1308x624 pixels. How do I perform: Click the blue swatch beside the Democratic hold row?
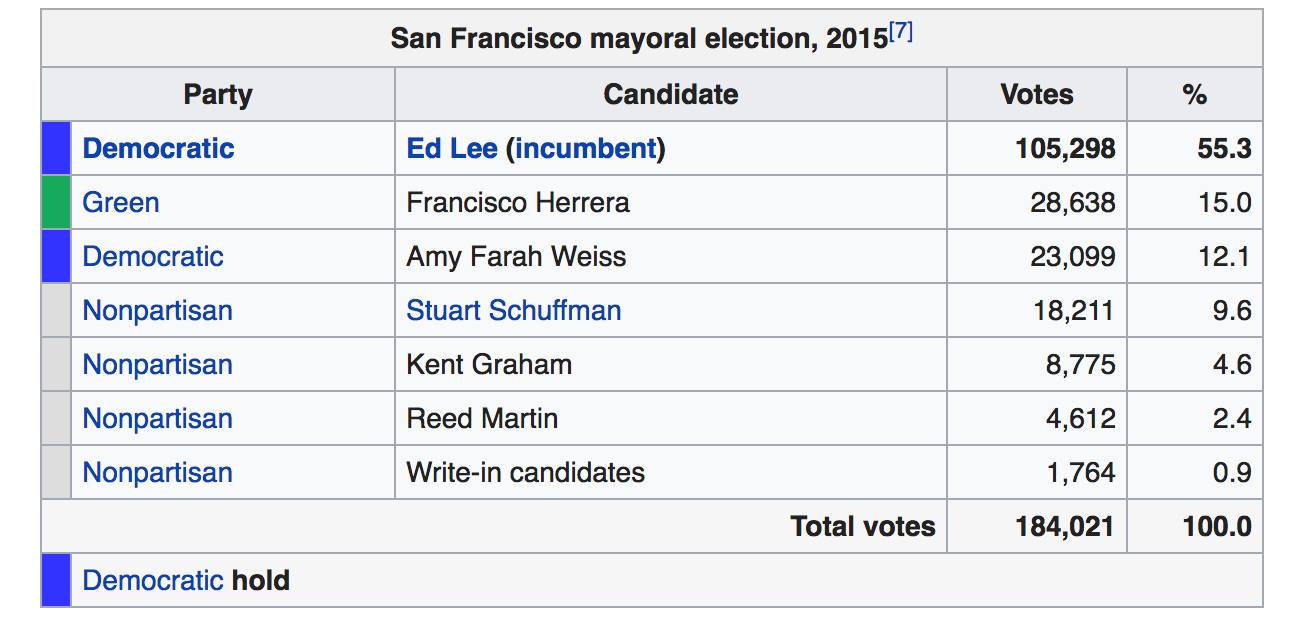click(x=56, y=581)
